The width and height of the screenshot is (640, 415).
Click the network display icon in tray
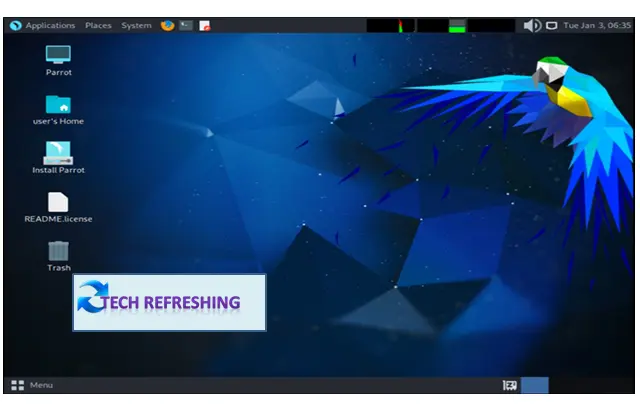pos(551,25)
